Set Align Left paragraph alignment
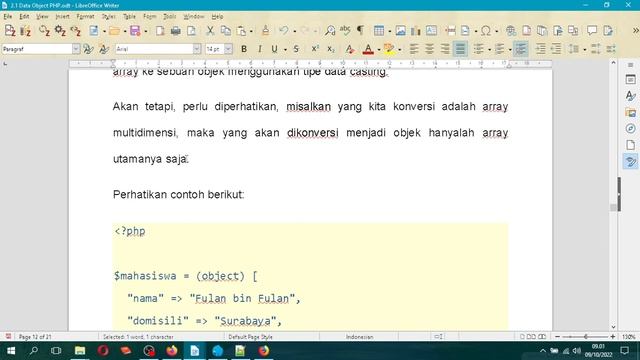Viewport: 640px width, 360px height. click(x=413, y=49)
